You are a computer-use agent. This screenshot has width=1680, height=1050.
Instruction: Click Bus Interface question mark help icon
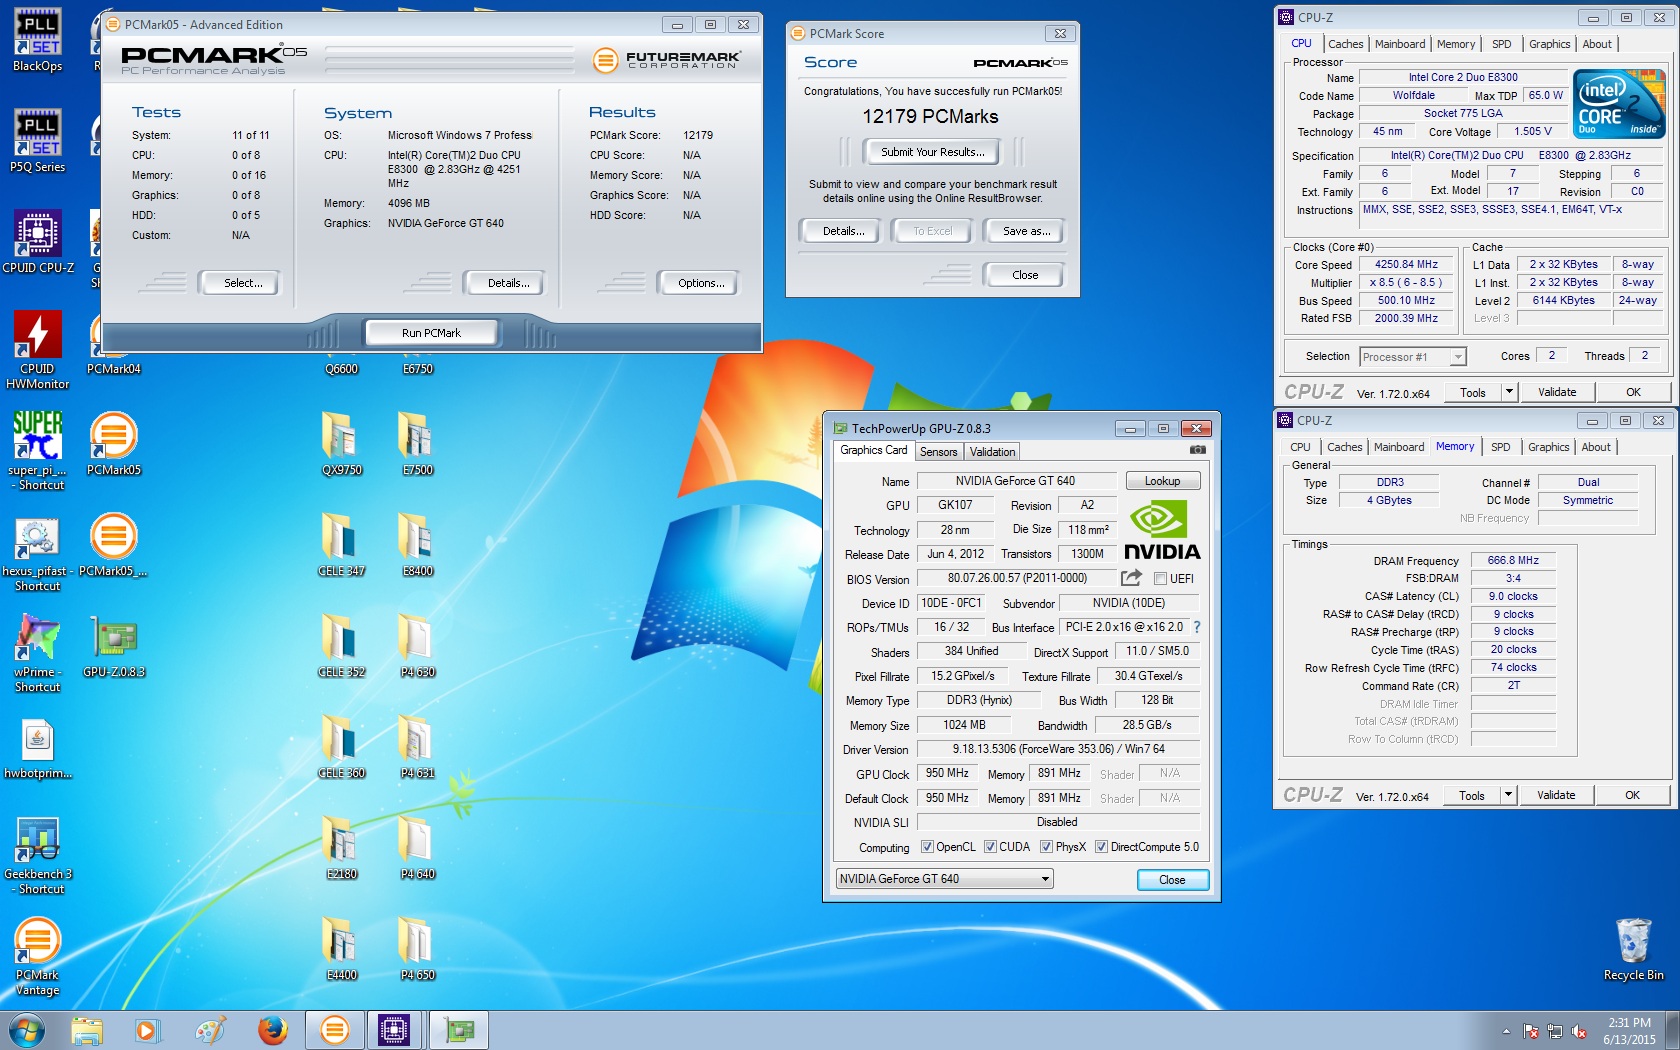point(1196,627)
